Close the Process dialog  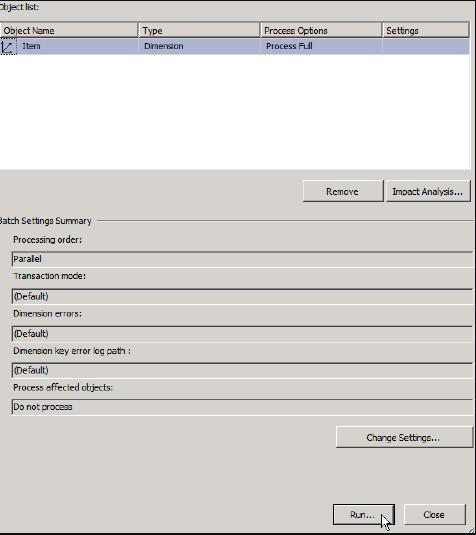click(434, 515)
